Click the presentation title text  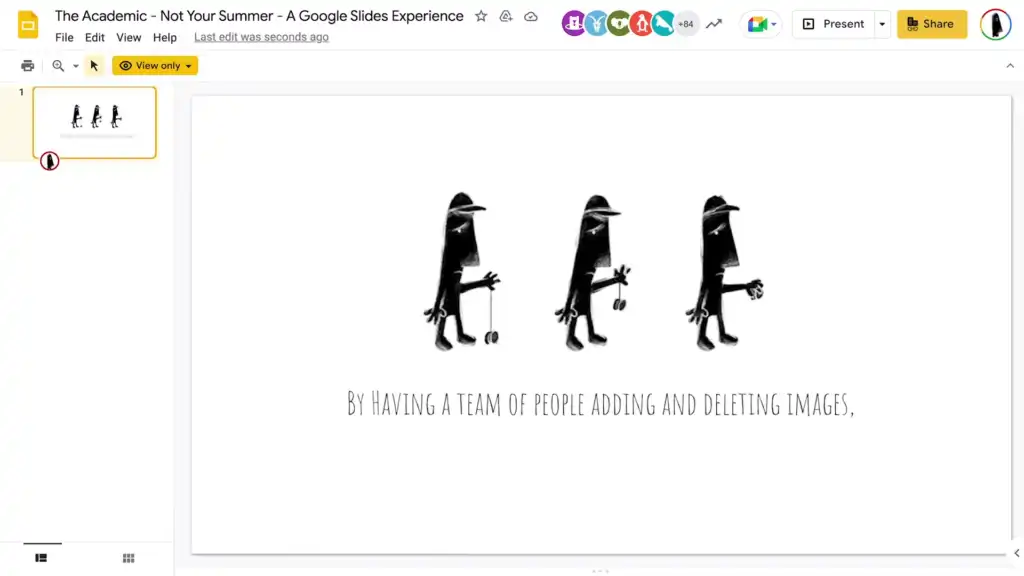coord(259,16)
